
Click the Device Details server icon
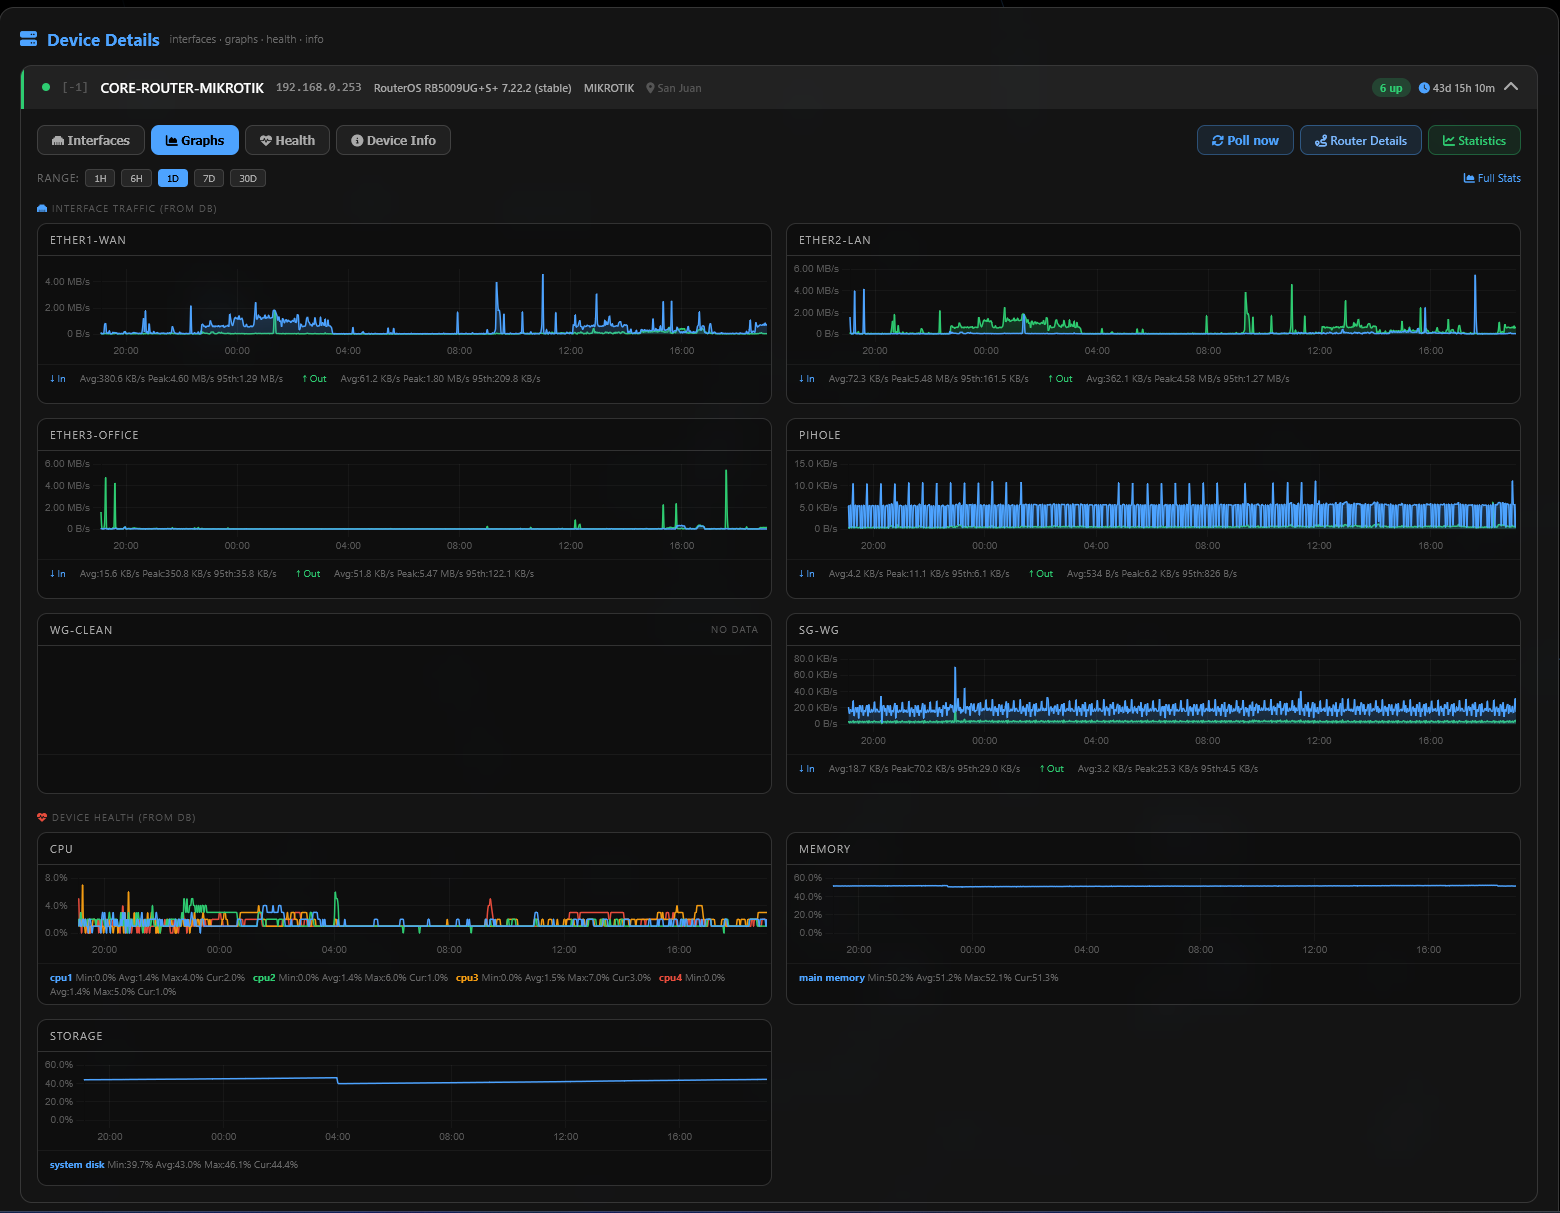(28, 39)
